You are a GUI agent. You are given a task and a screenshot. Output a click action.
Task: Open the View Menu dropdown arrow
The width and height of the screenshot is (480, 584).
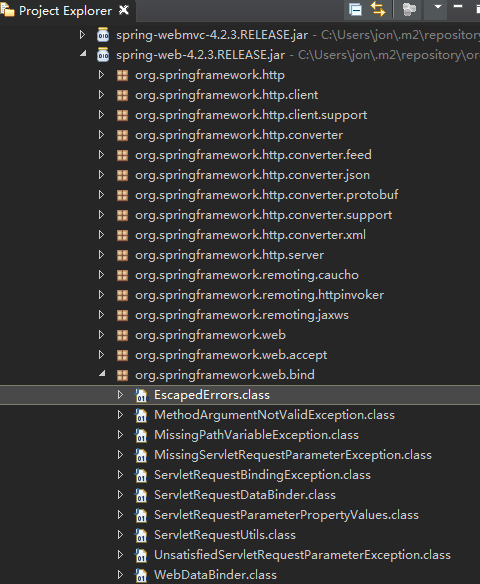(438, 7)
